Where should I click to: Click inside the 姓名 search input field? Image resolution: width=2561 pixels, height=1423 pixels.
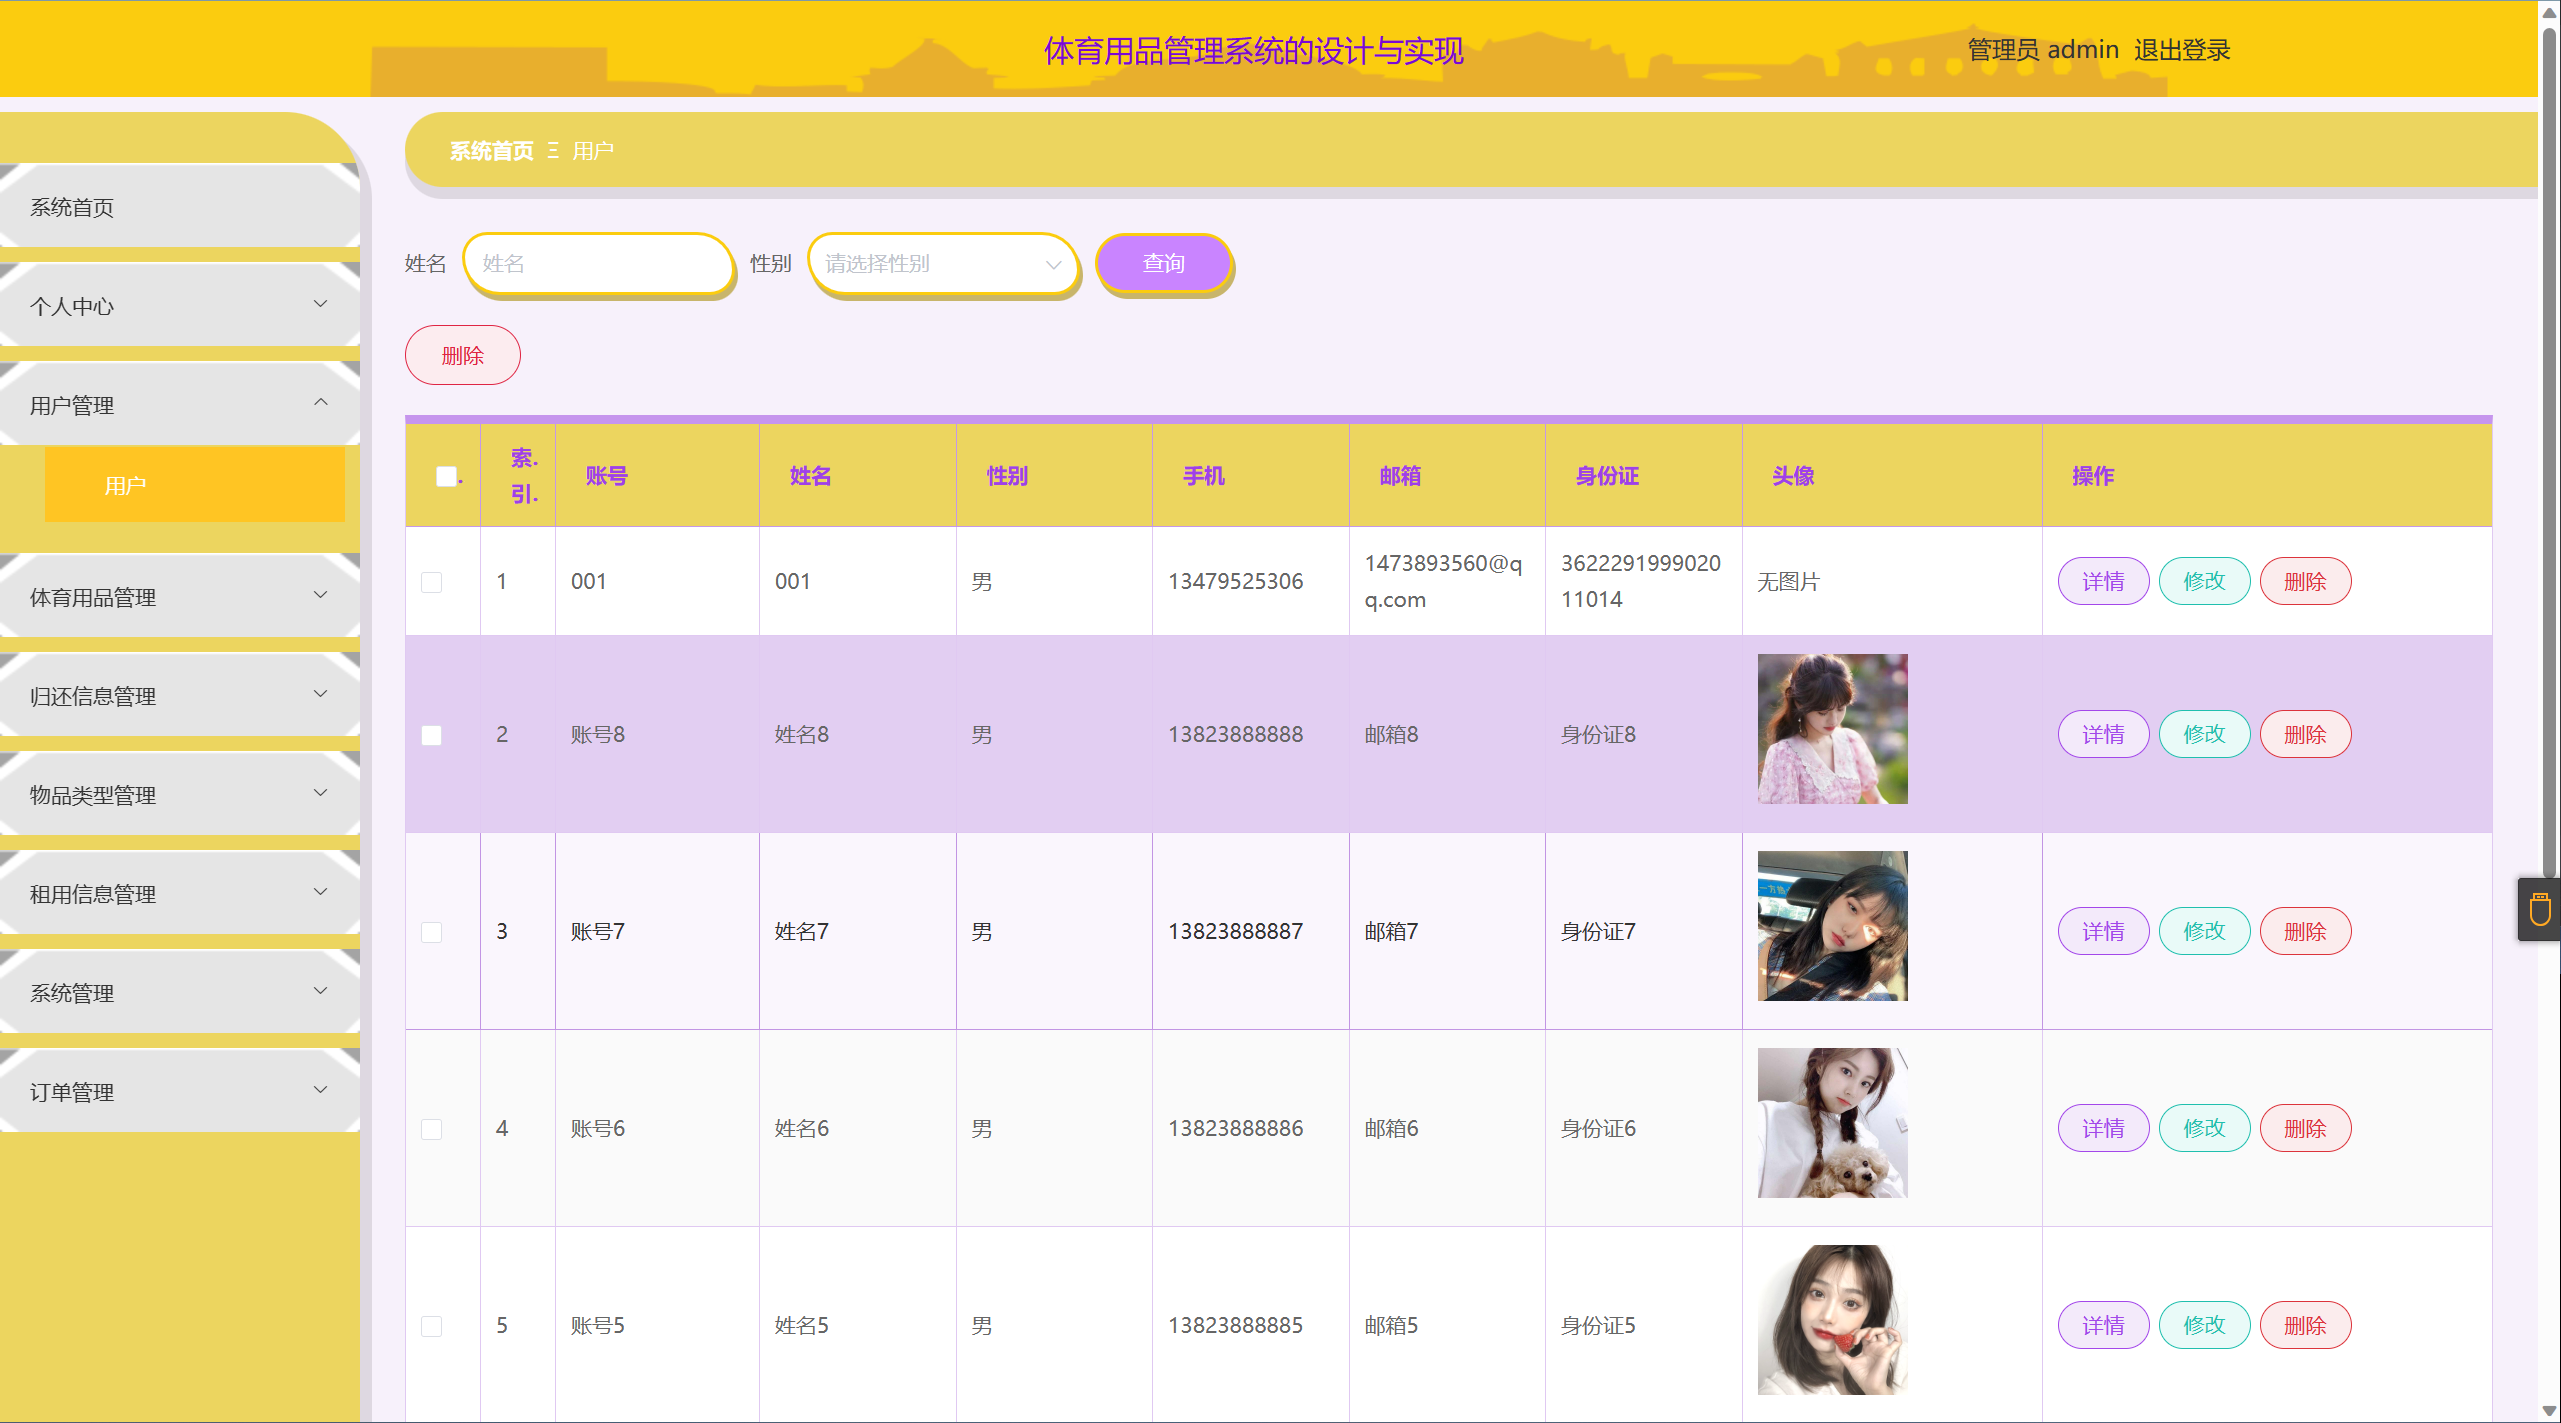pos(598,263)
